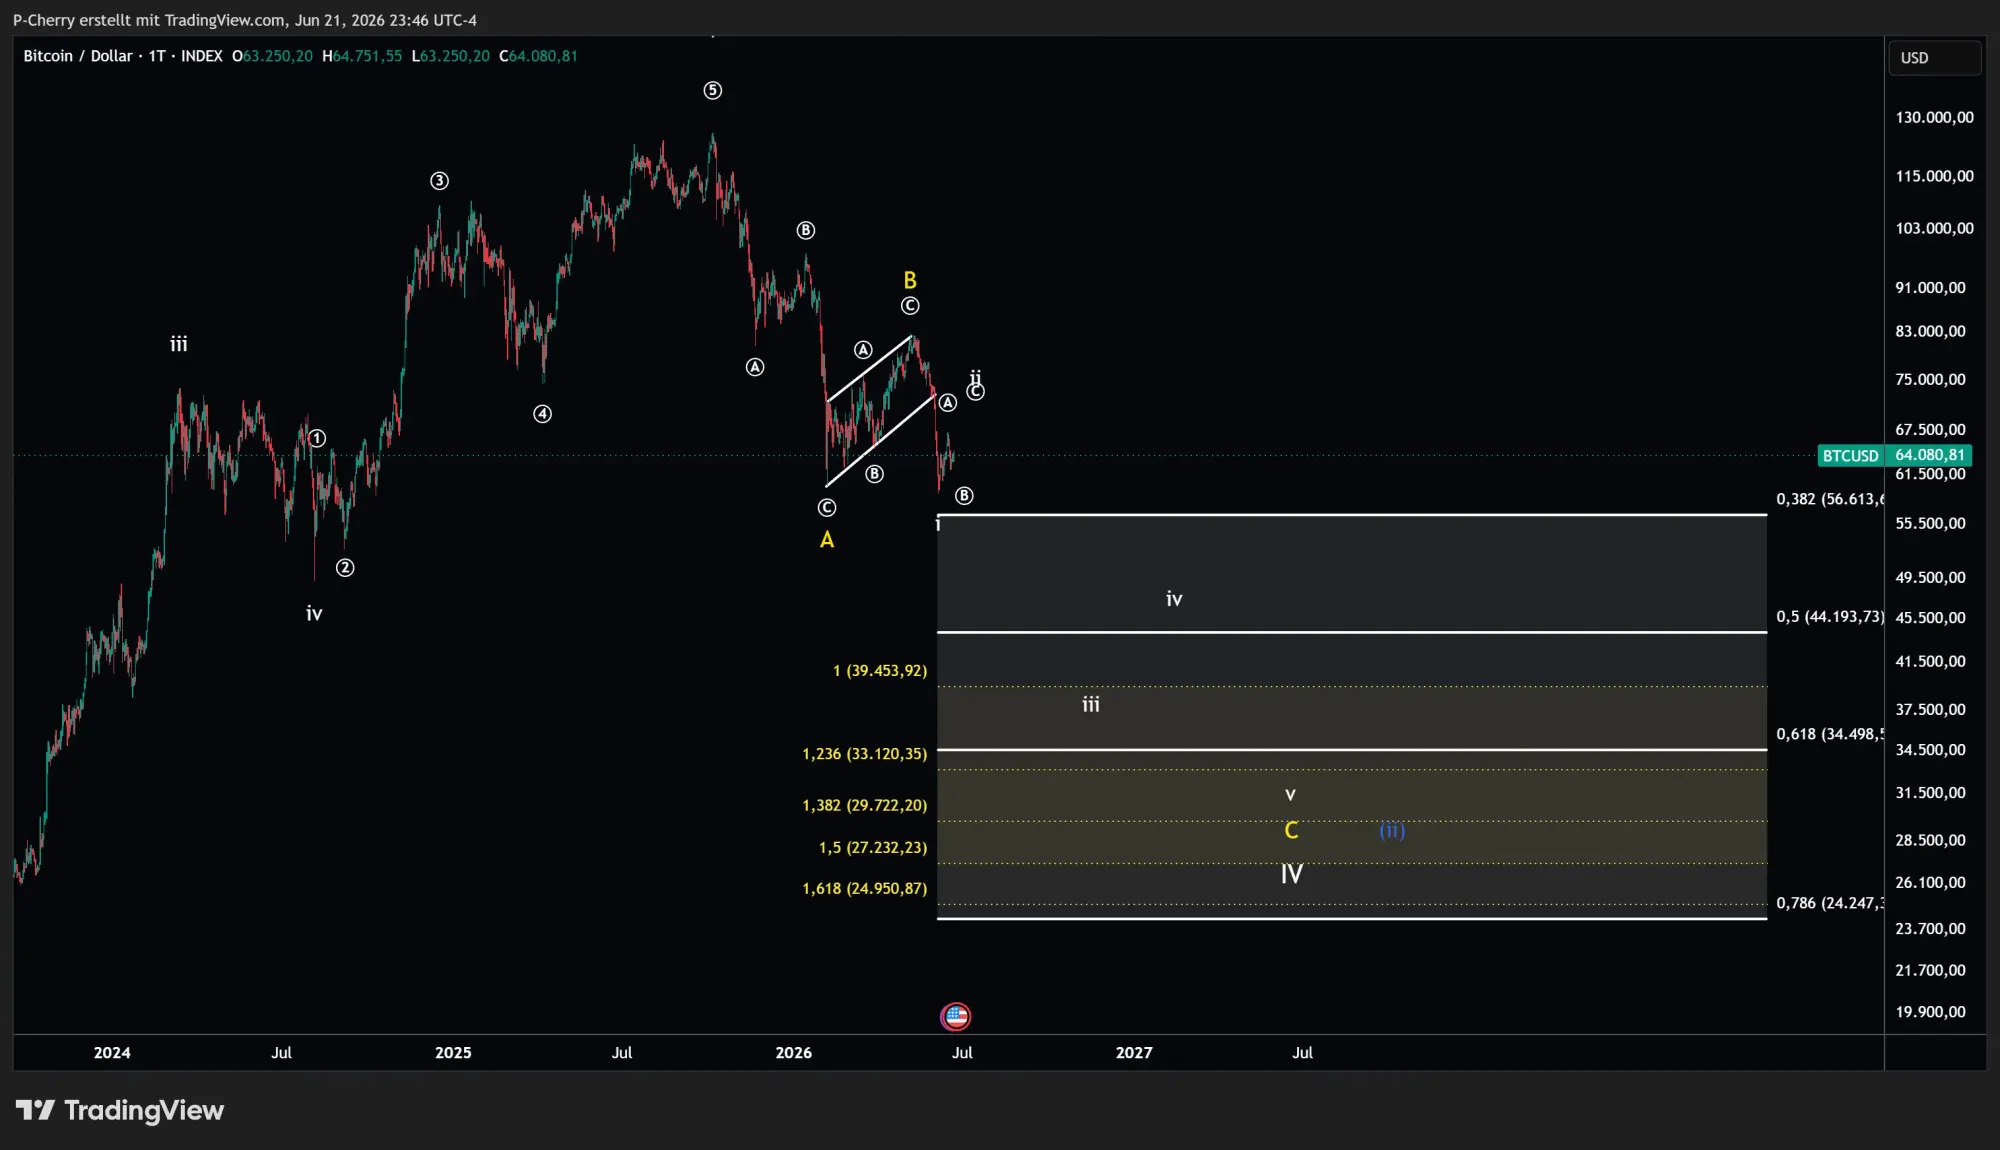Click the 55.500,00 price axis label
The width and height of the screenshot is (2000, 1150).
(1931, 523)
